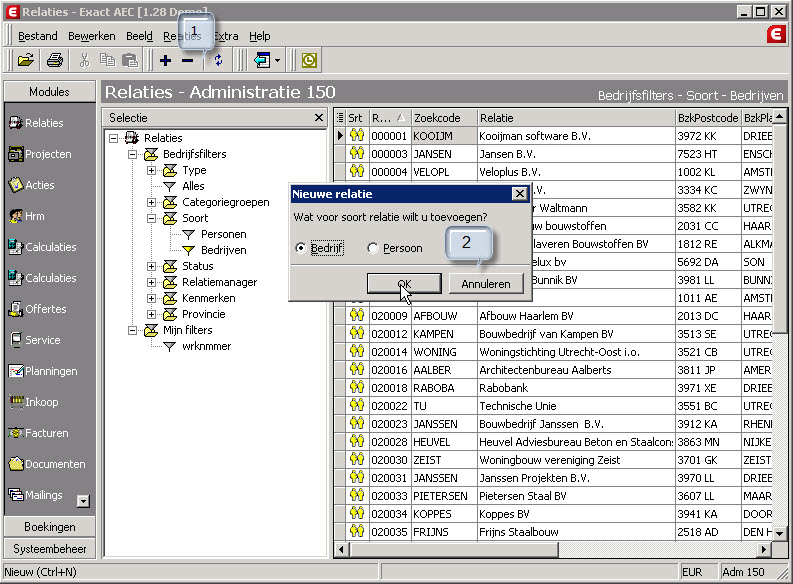
Task: Click the export window toolbar icon
Action: pyautogui.click(x=262, y=60)
